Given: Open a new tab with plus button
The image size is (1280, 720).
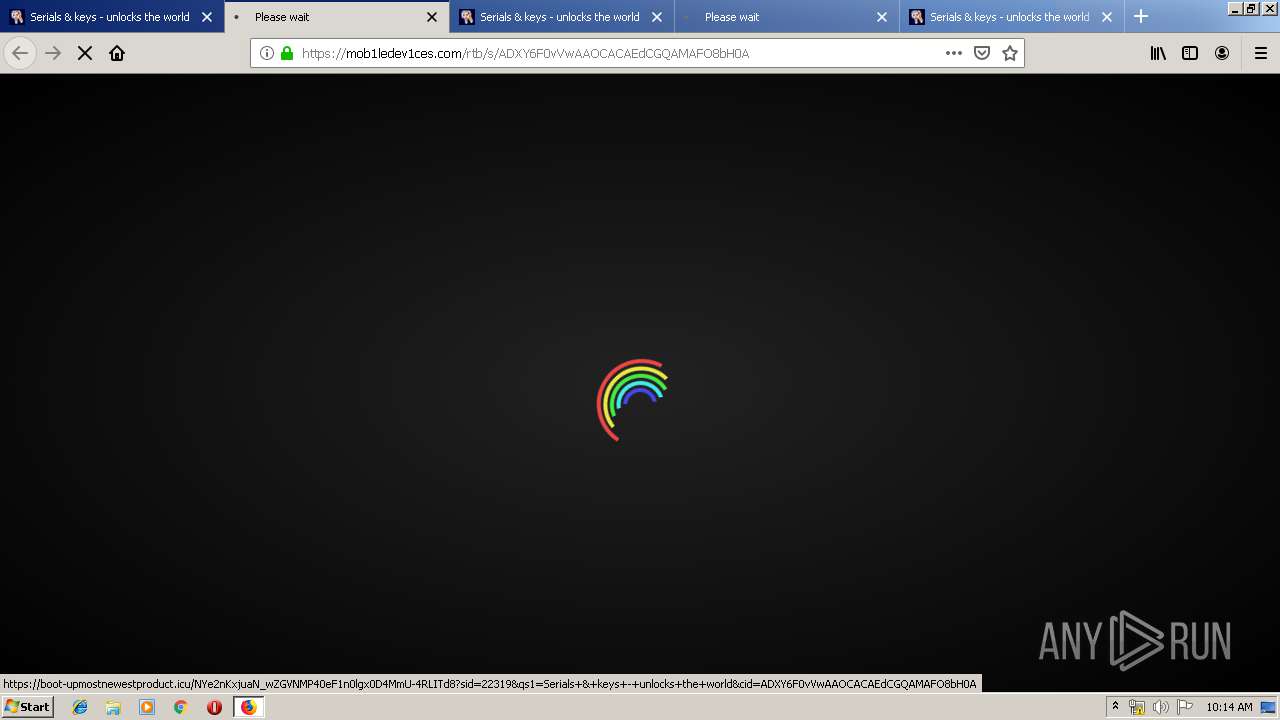Looking at the screenshot, I should click(1141, 16).
